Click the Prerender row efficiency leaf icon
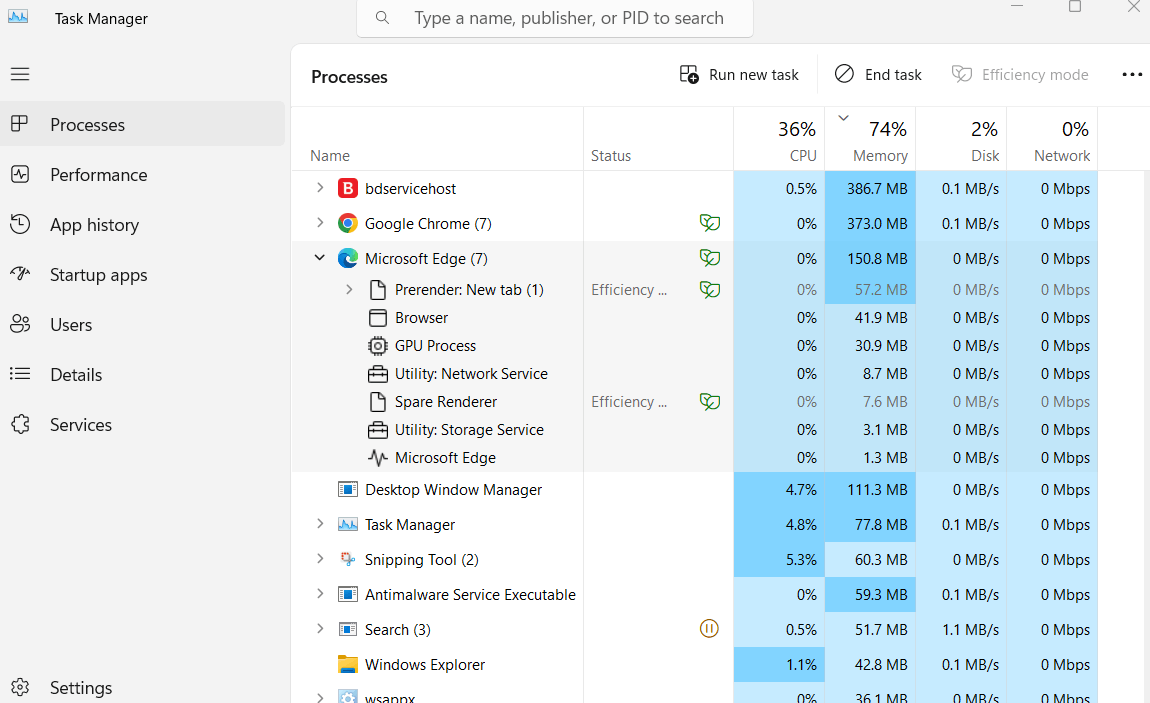 point(709,290)
